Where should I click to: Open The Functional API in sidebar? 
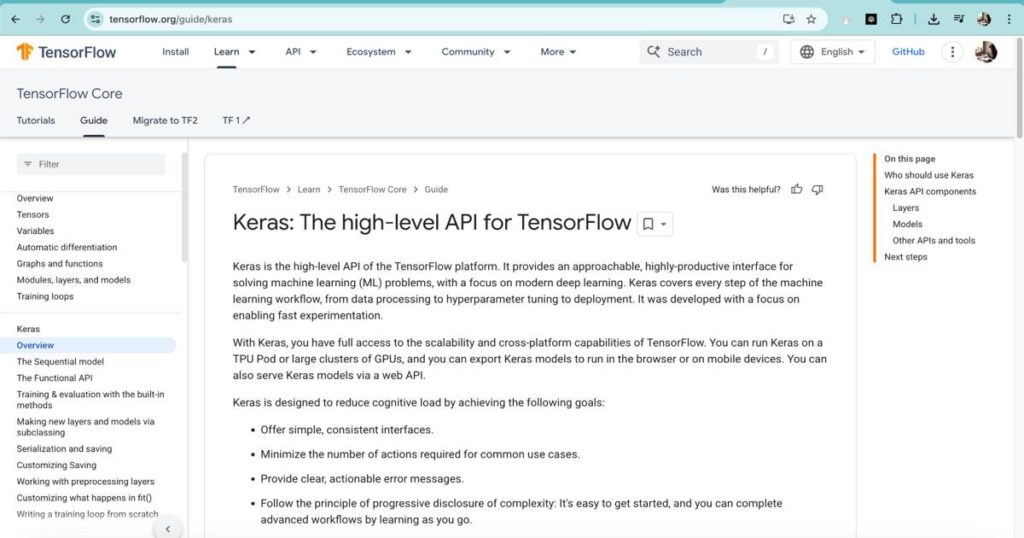54,377
